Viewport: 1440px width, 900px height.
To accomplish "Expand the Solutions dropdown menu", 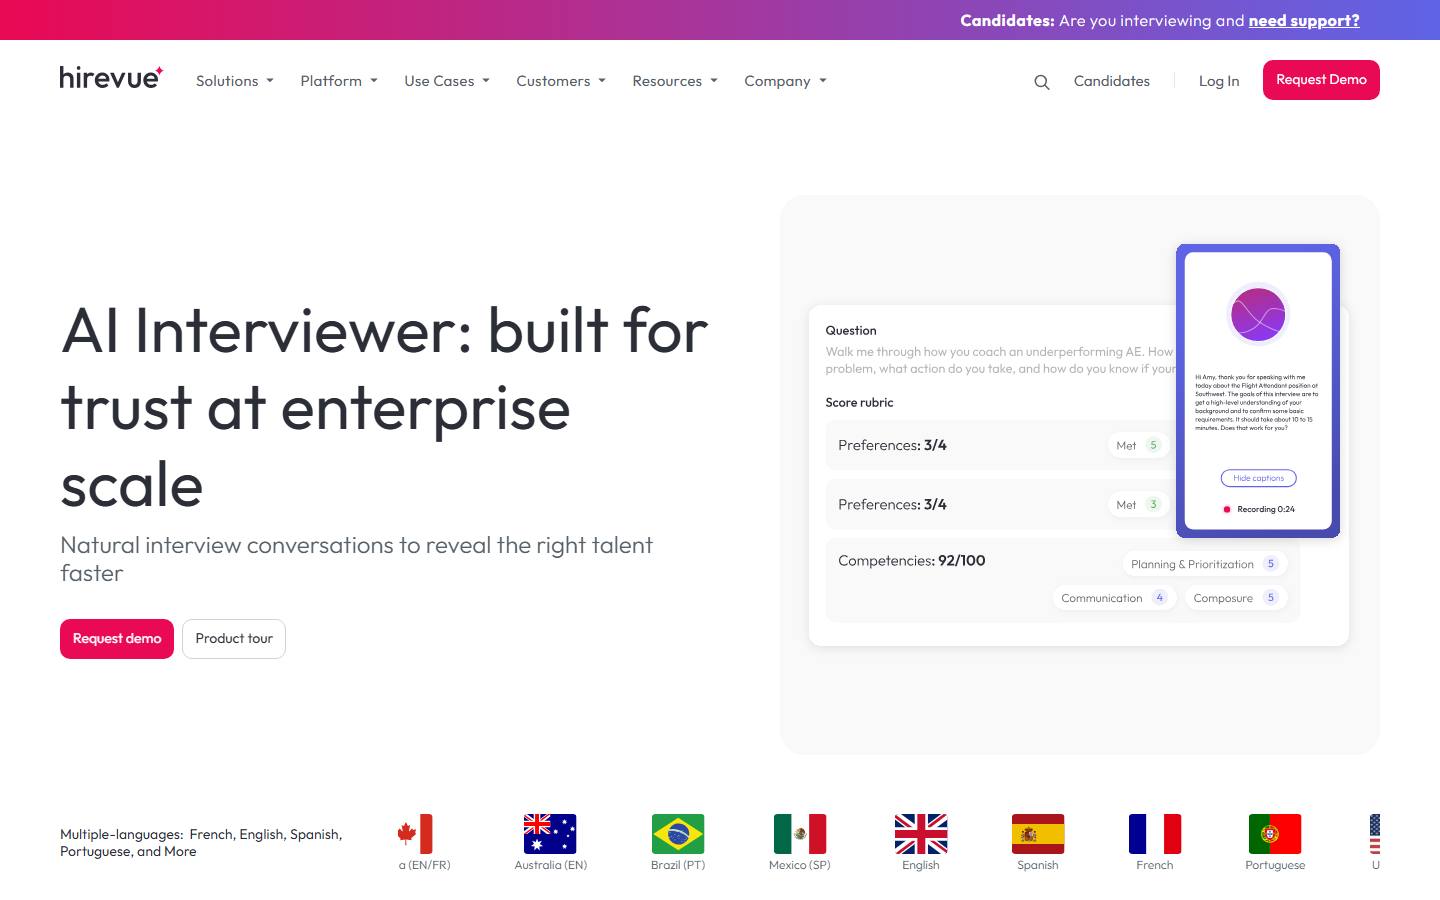I will [x=235, y=81].
